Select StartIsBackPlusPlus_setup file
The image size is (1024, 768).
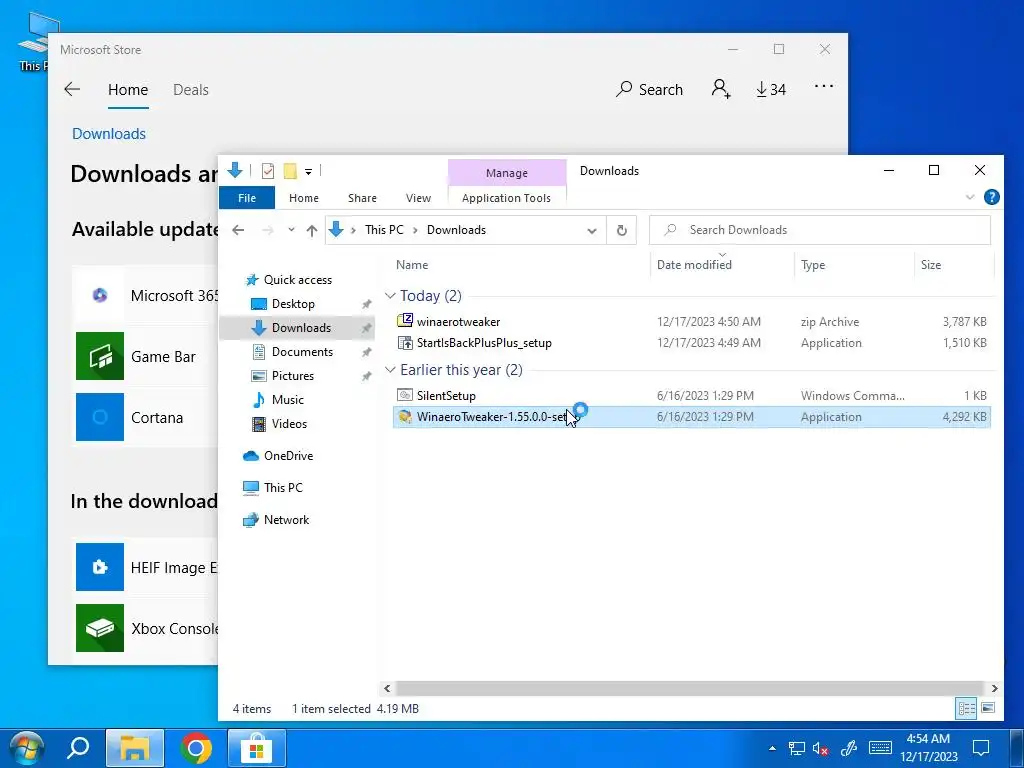[x=484, y=343]
